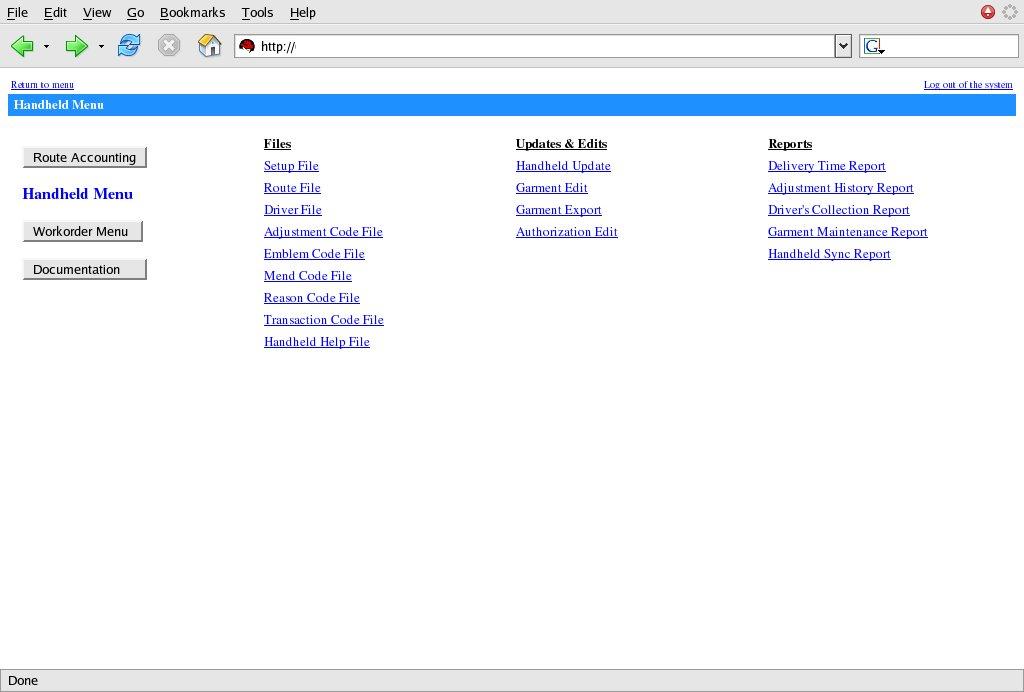Open the Route File link
The width and height of the screenshot is (1024, 692).
[292, 188]
